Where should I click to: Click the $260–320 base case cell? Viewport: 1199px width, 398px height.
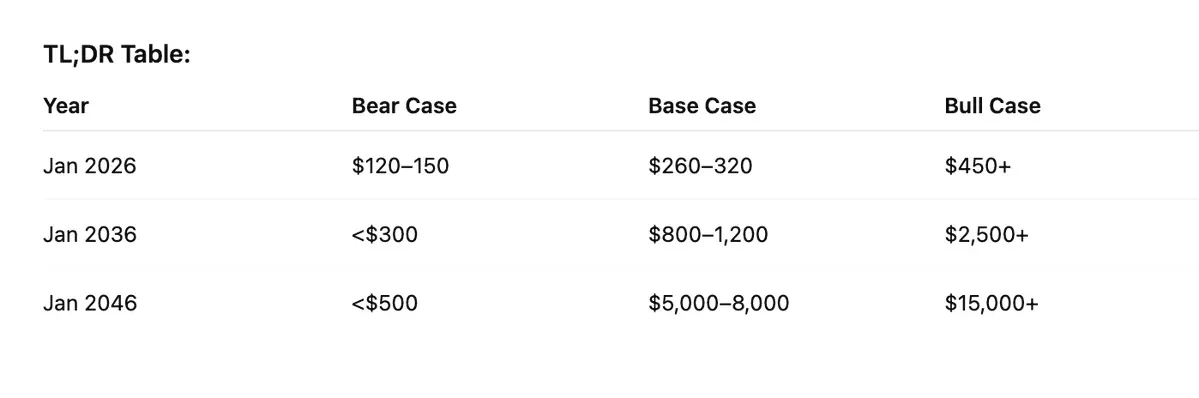(700, 165)
